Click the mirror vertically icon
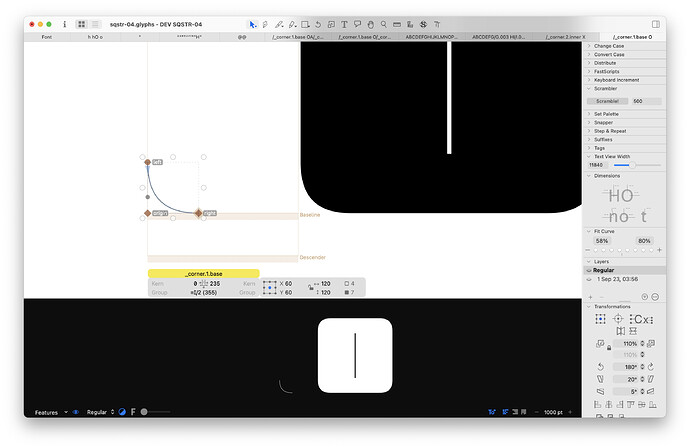The width and height of the screenshot is (690, 448). 633,331
